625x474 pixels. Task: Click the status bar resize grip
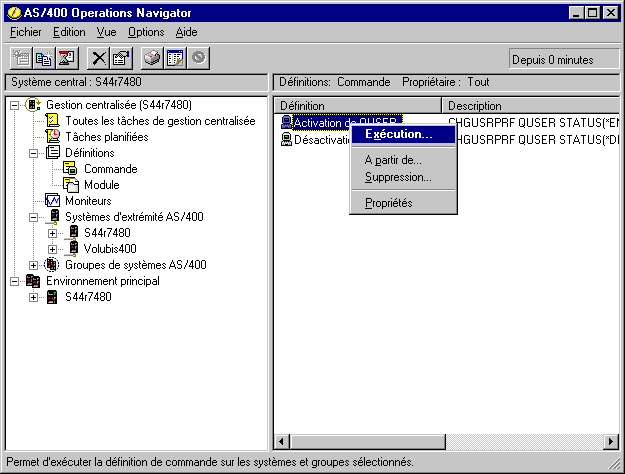coord(615,464)
